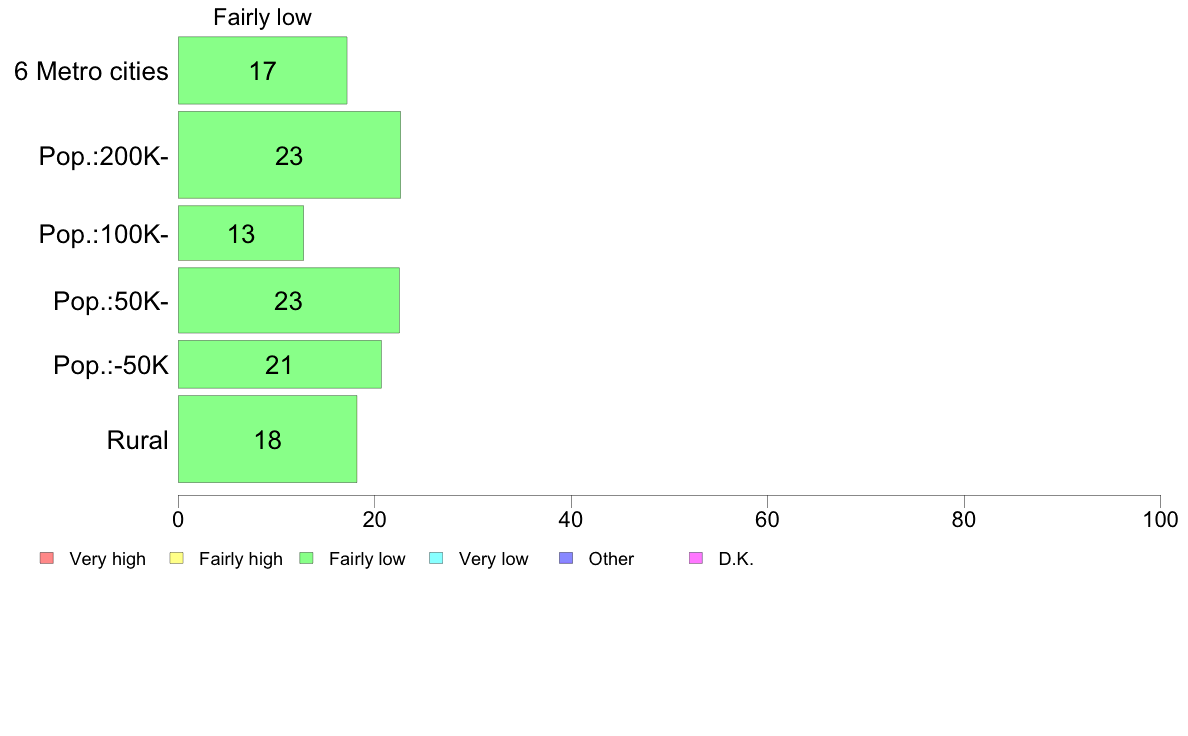Click the Very high legend text
Screen dimensions: 1188x736
tap(108, 559)
